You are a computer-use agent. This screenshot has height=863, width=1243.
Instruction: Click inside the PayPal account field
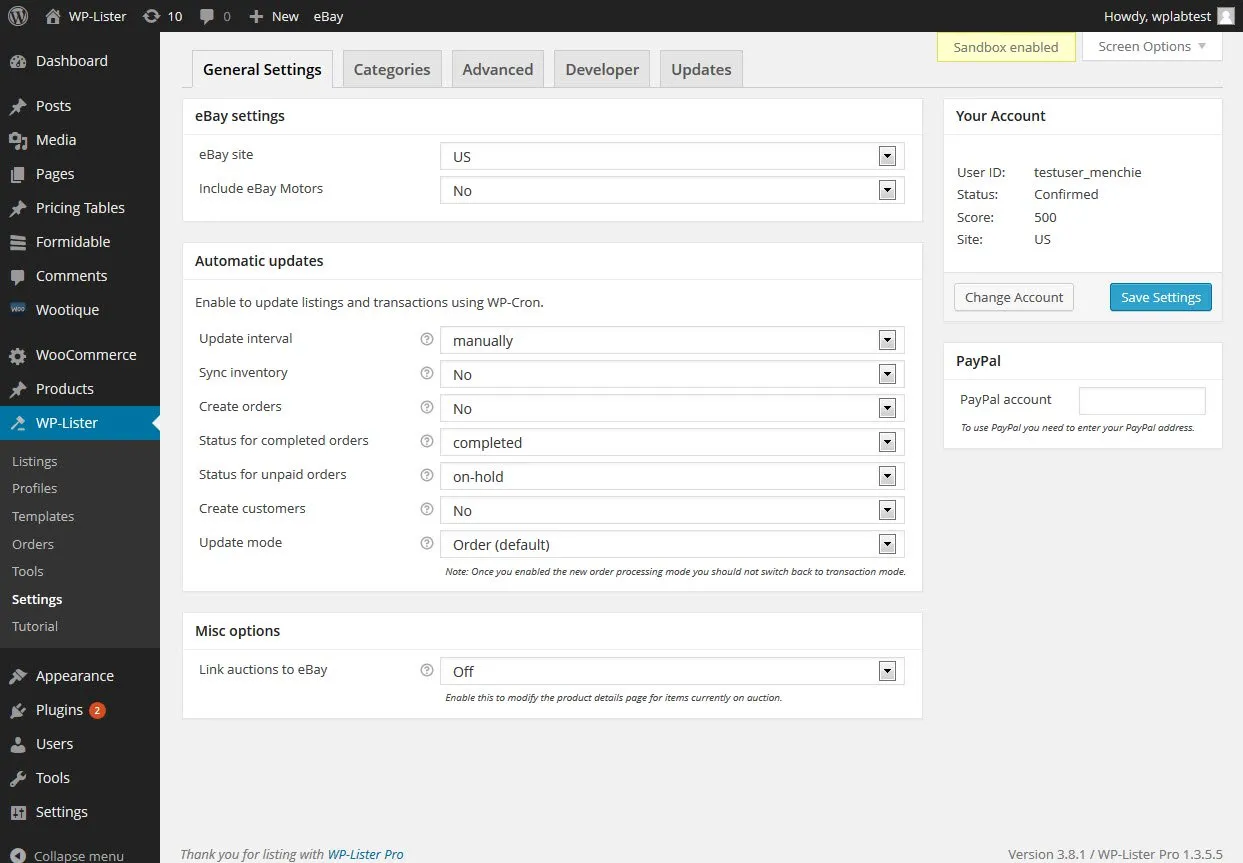[x=1142, y=400]
